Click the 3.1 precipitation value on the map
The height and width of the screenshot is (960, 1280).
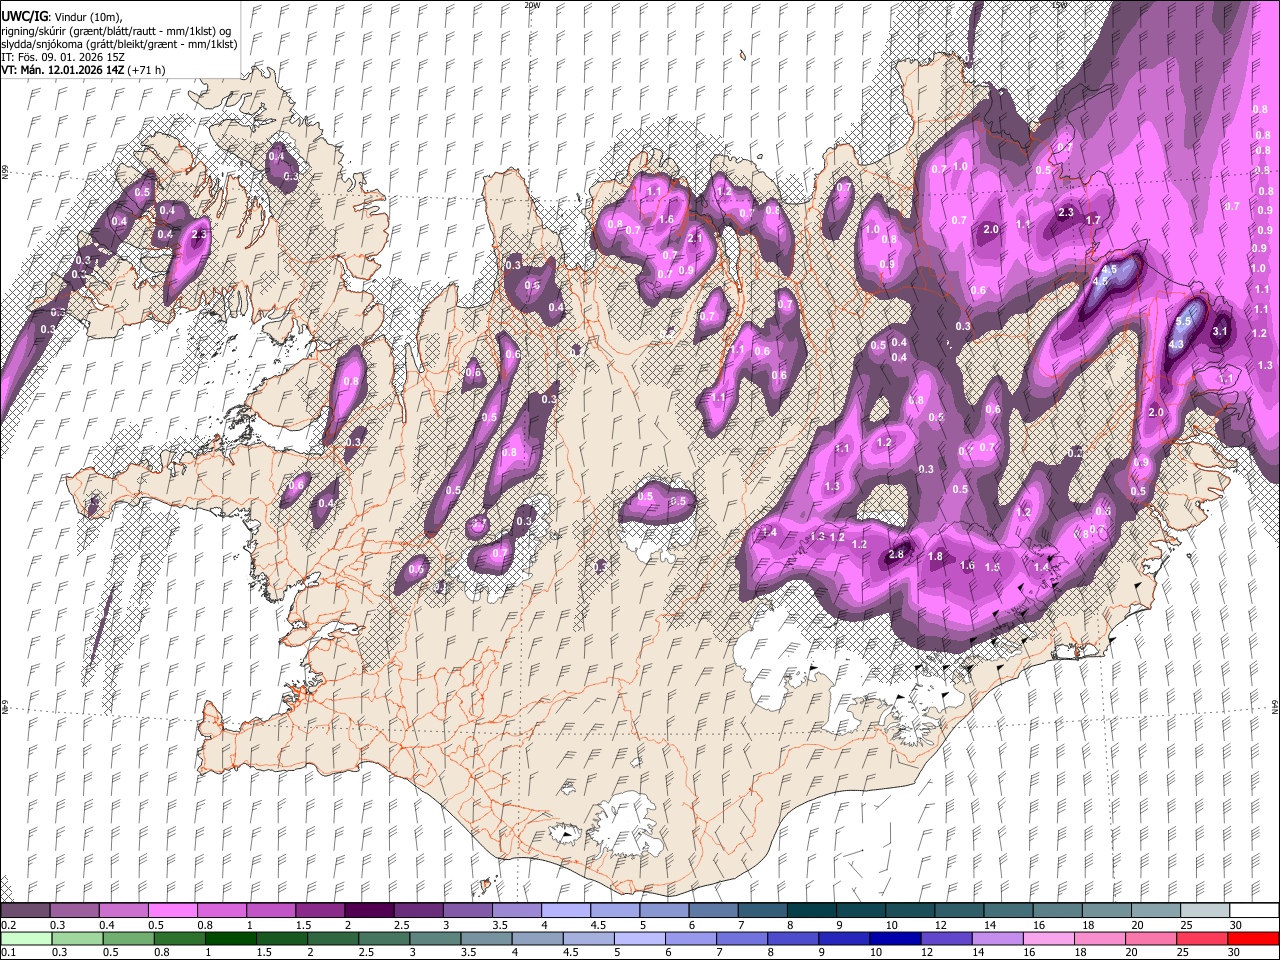[x=1220, y=331]
